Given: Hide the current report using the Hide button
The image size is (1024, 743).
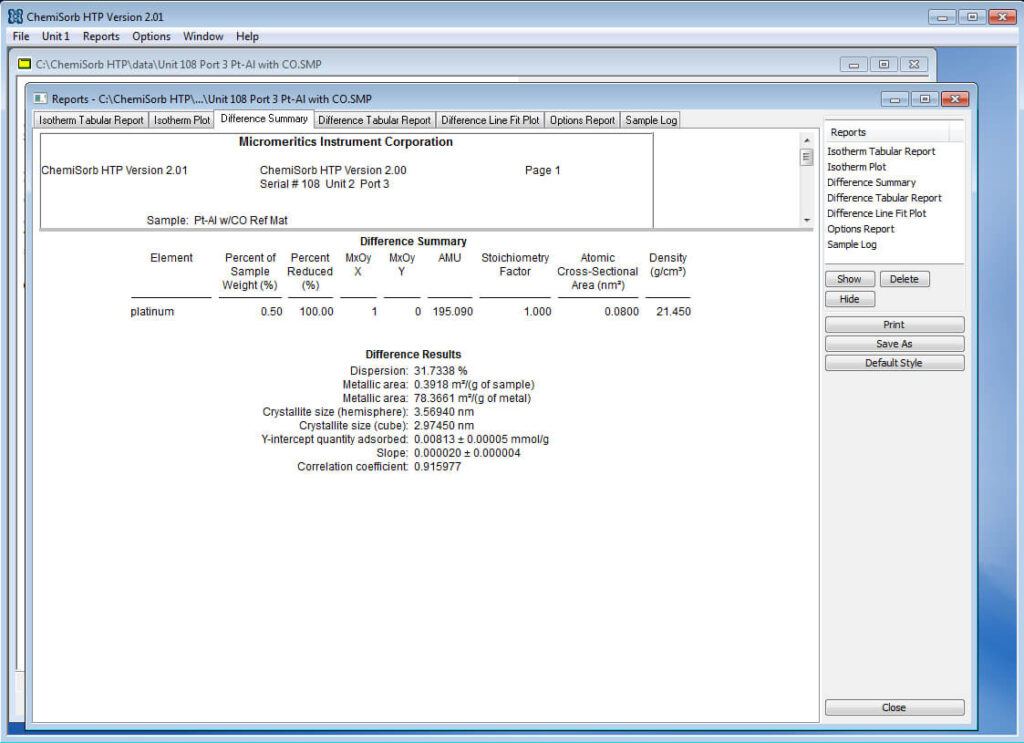Looking at the screenshot, I should 849,298.
